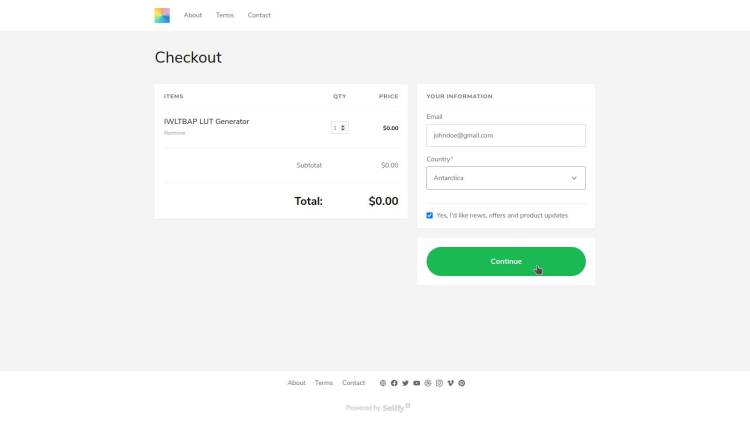Click the IWLTBAP LUT Generator item name
Viewport: 750px width, 421px height.
coord(207,122)
